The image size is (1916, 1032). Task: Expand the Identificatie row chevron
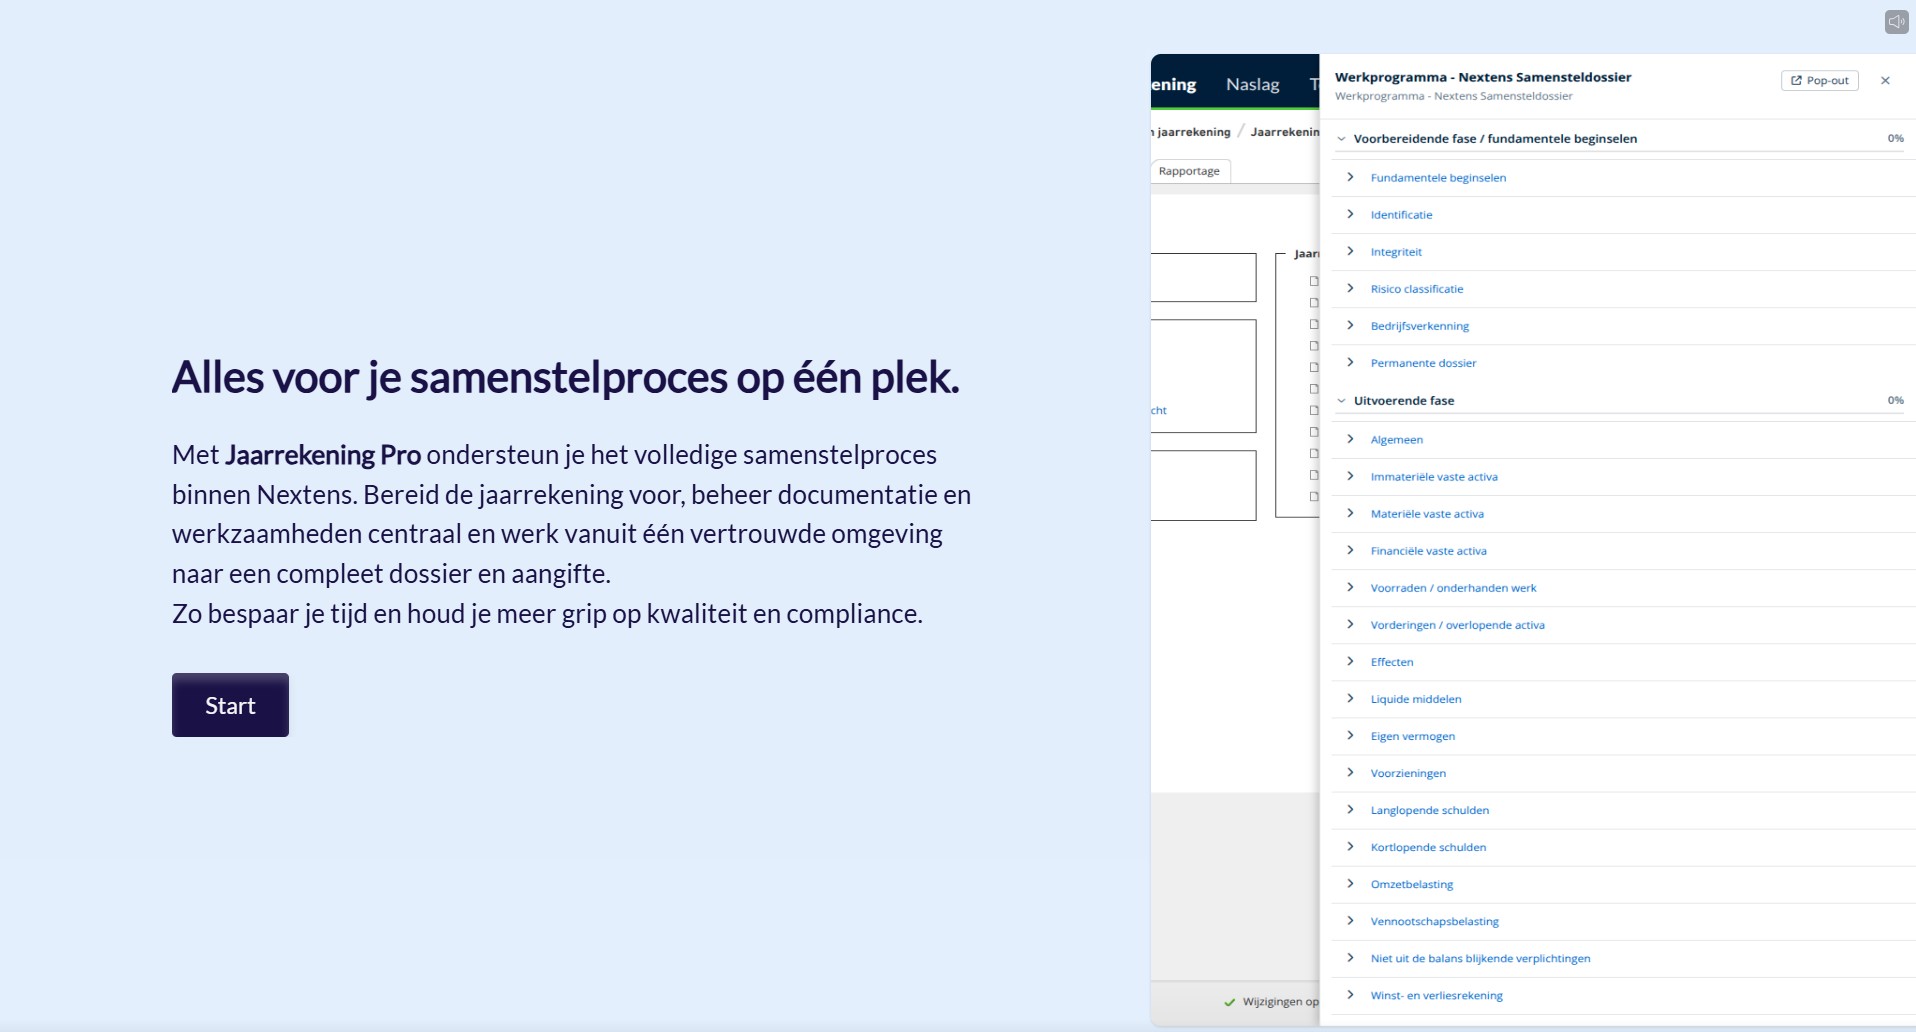coord(1350,214)
